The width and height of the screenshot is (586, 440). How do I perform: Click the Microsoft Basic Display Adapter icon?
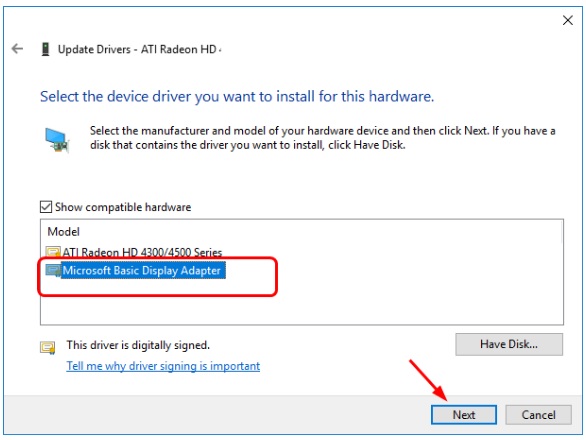53,270
